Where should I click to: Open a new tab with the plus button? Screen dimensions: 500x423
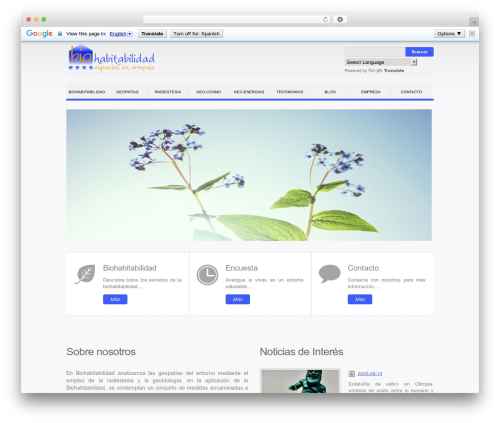(474, 22)
